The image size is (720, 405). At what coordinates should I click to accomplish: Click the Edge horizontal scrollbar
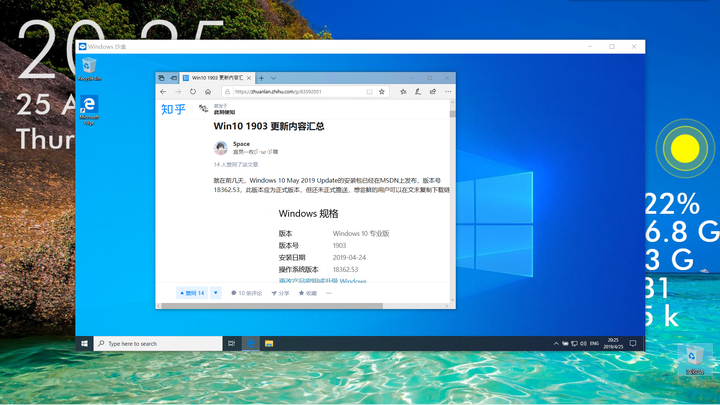click(x=272, y=306)
